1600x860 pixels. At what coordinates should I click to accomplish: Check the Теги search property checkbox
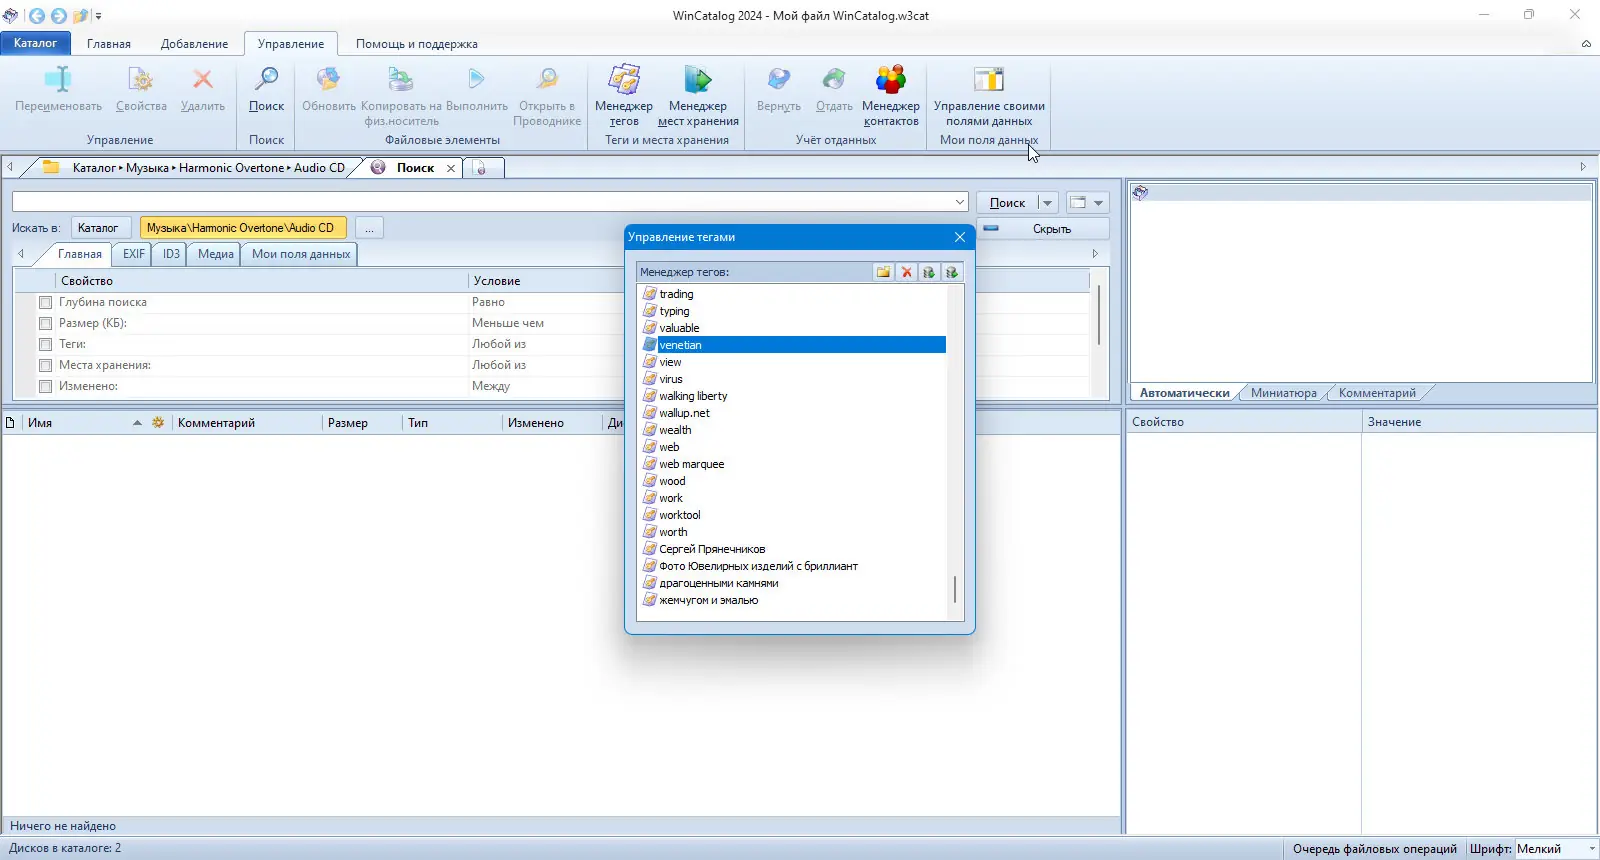coord(45,344)
